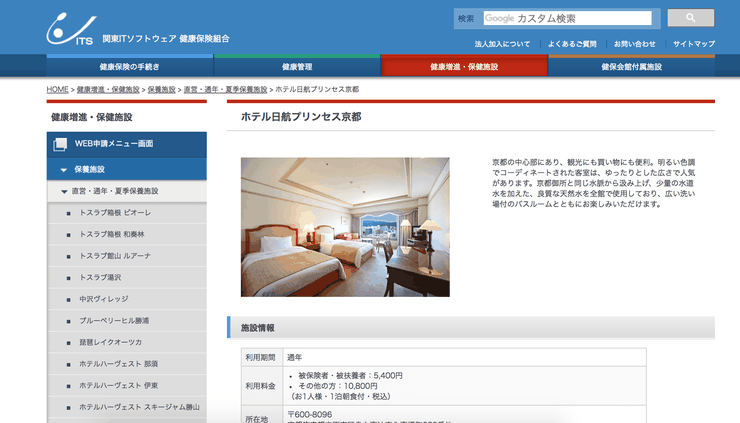Click the 健康増進・保健施設 sidebar heading

point(92,117)
